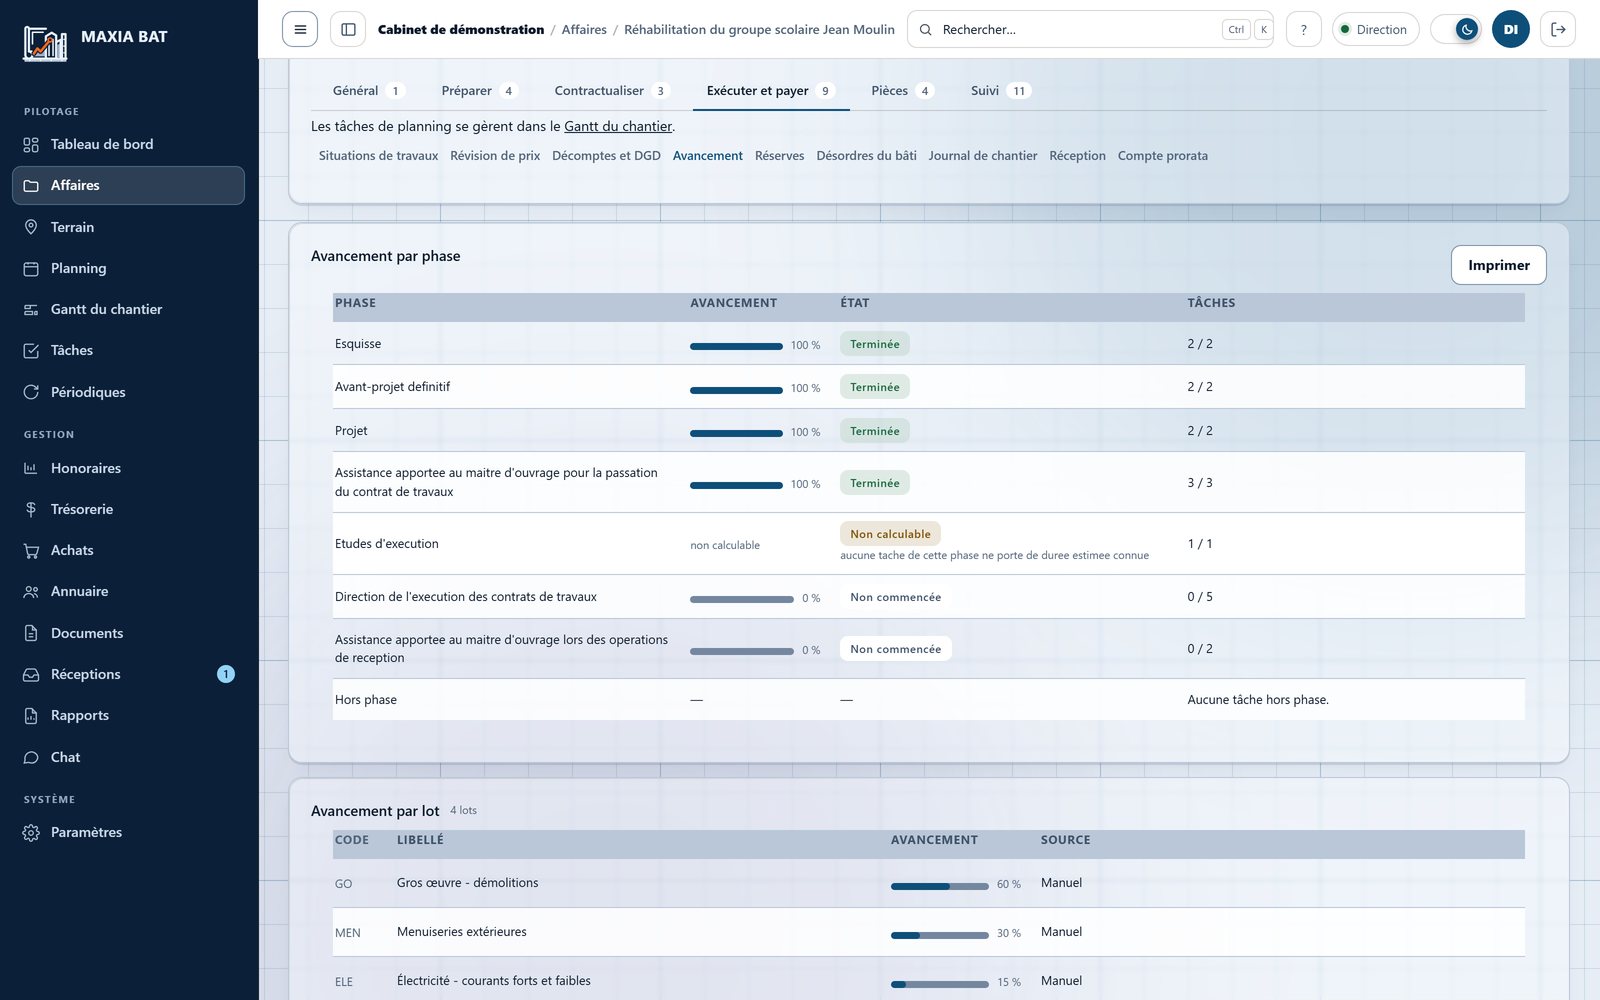Open Achats page
The image size is (1600, 1000).
pyautogui.click(x=128, y=550)
